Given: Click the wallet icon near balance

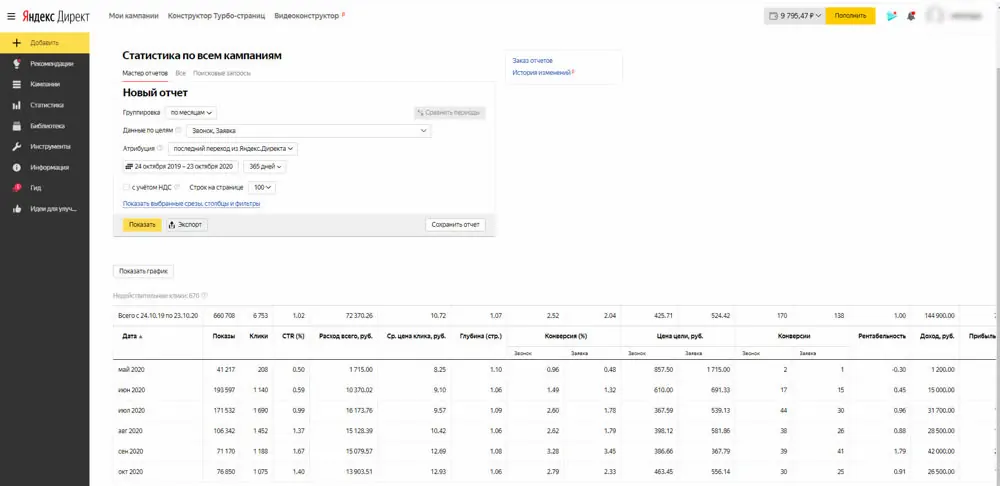Looking at the screenshot, I should pos(774,16).
